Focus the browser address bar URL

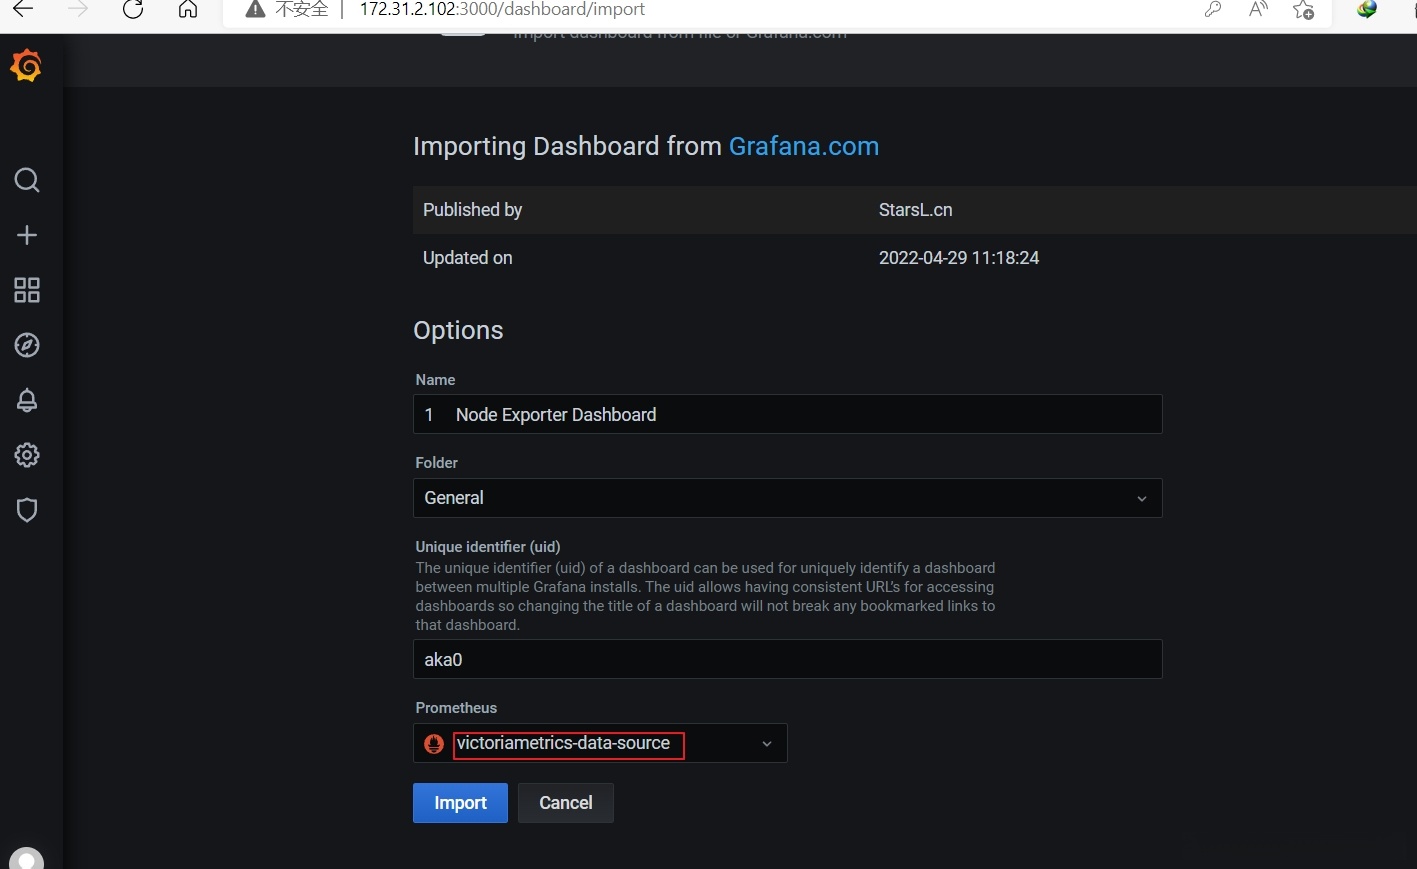tap(502, 10)
